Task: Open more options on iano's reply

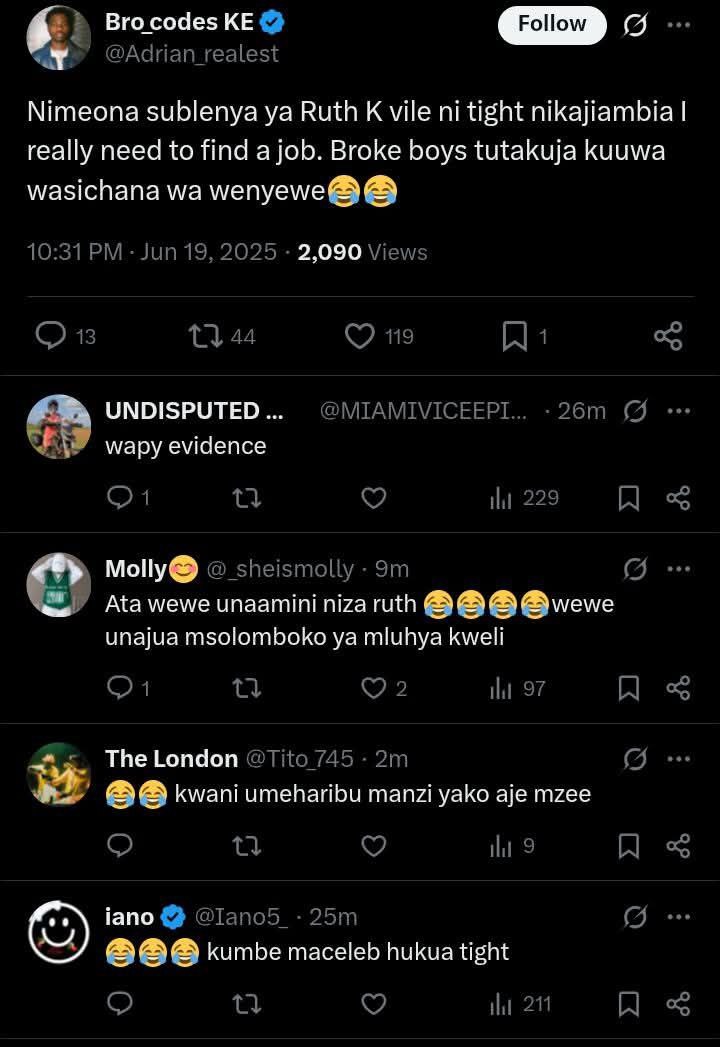Action: click(679, 917)
